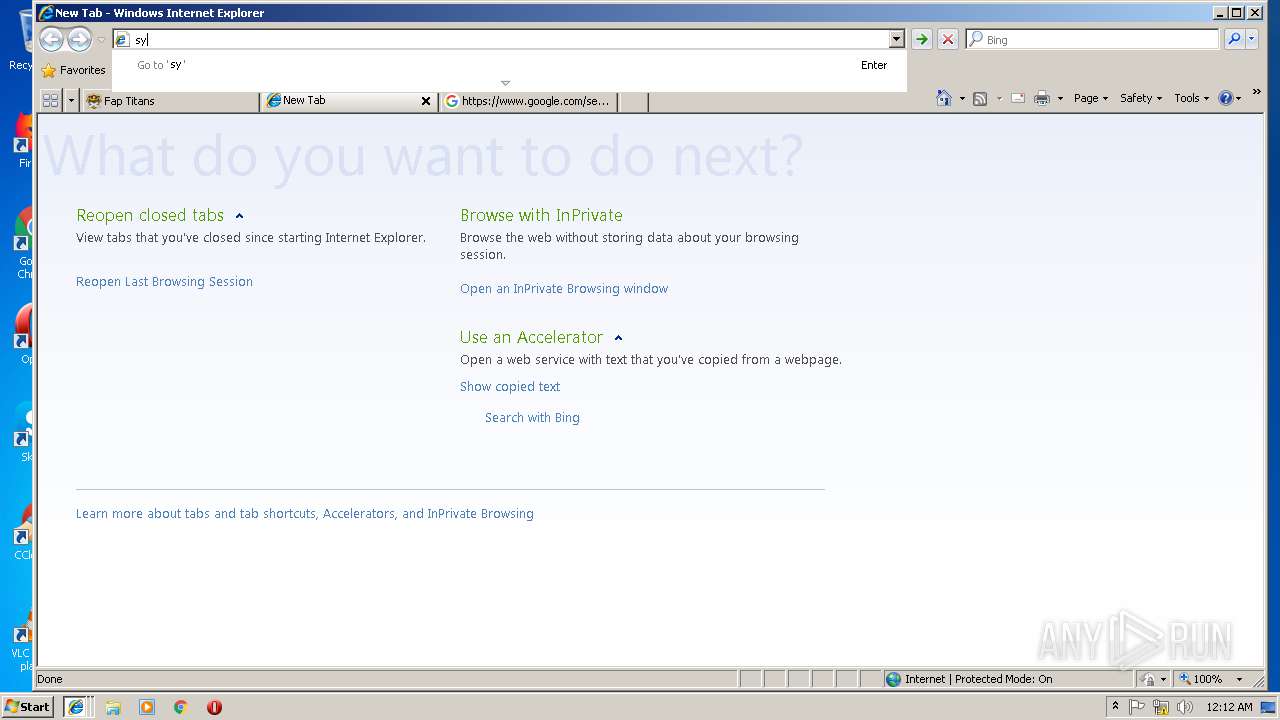Go forward with the Forward arrow button
Image resolution: width=1280 pixels, height=720 pixels.
tap(79, 39)
